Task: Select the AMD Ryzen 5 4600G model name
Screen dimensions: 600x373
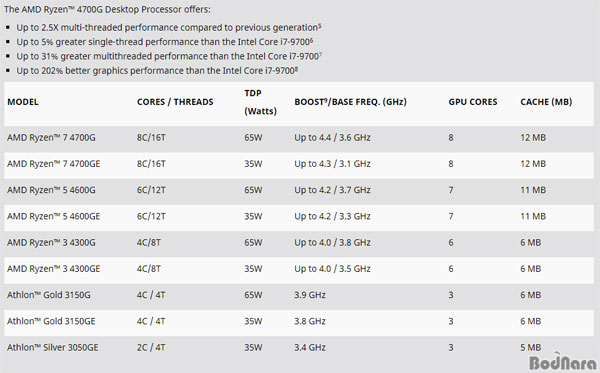Action: pos(51,190)
